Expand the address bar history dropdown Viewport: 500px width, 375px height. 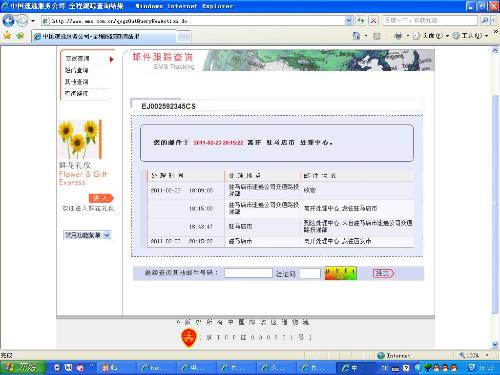[349, 21]
